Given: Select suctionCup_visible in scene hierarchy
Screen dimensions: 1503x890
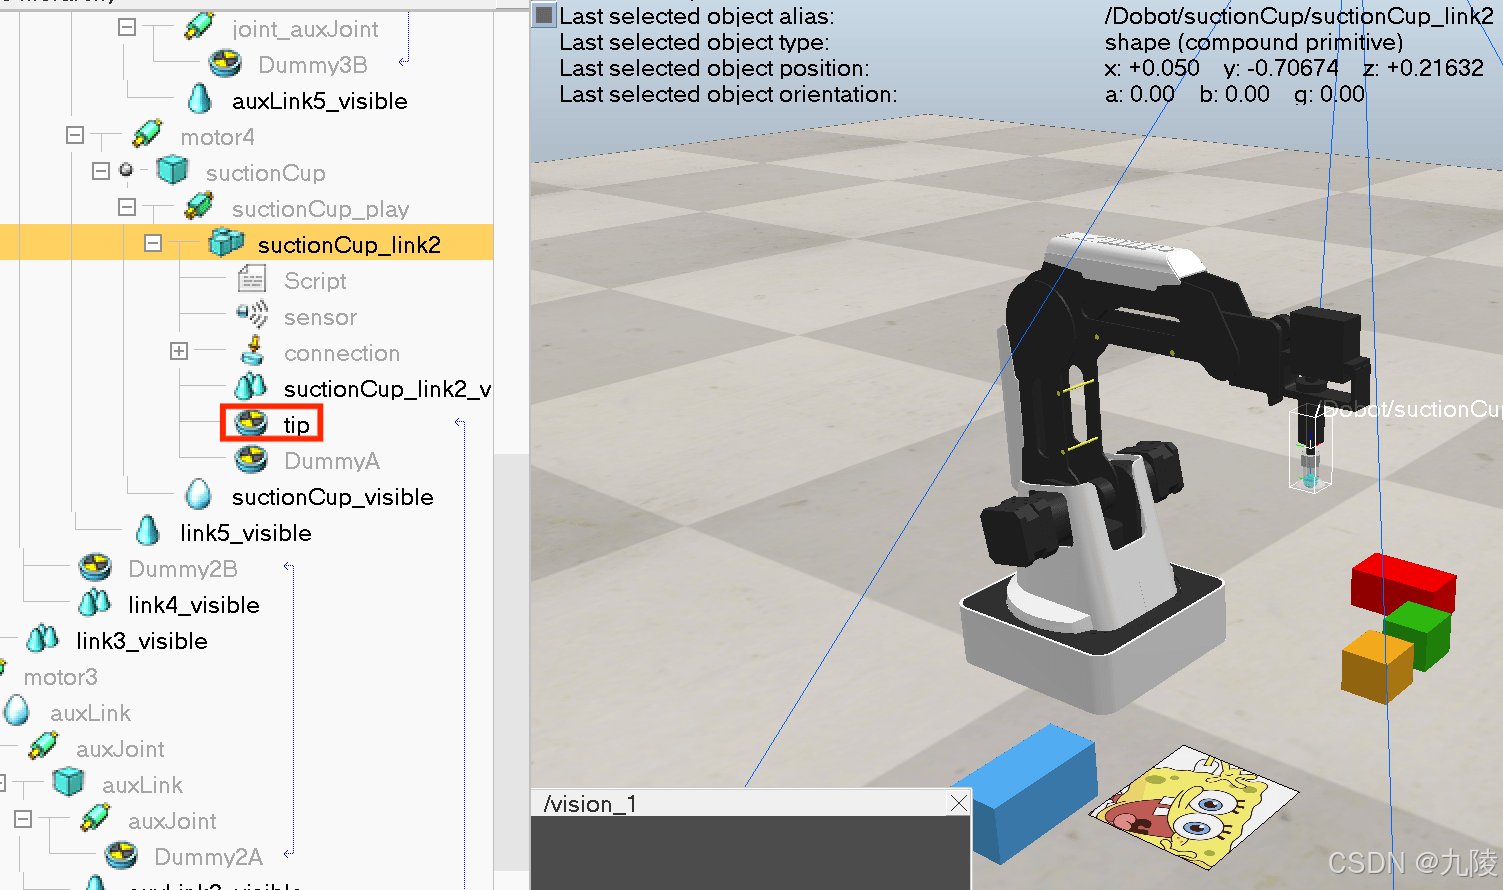Looking at the screenshot, I should (x=333, y=497).
